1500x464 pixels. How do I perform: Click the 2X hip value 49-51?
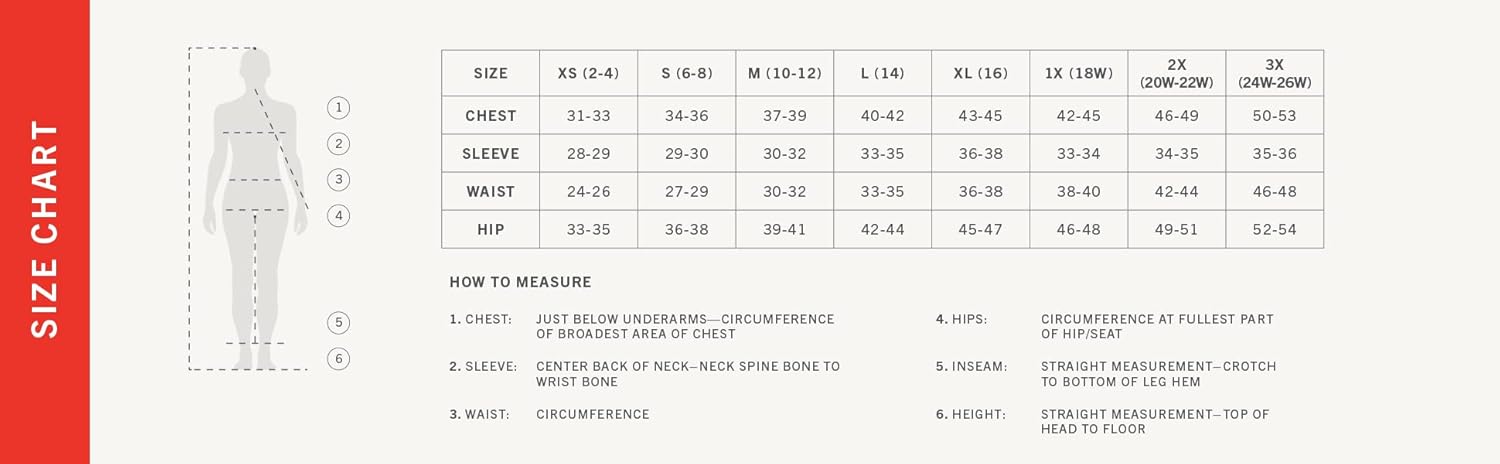tap(1176, 230)
